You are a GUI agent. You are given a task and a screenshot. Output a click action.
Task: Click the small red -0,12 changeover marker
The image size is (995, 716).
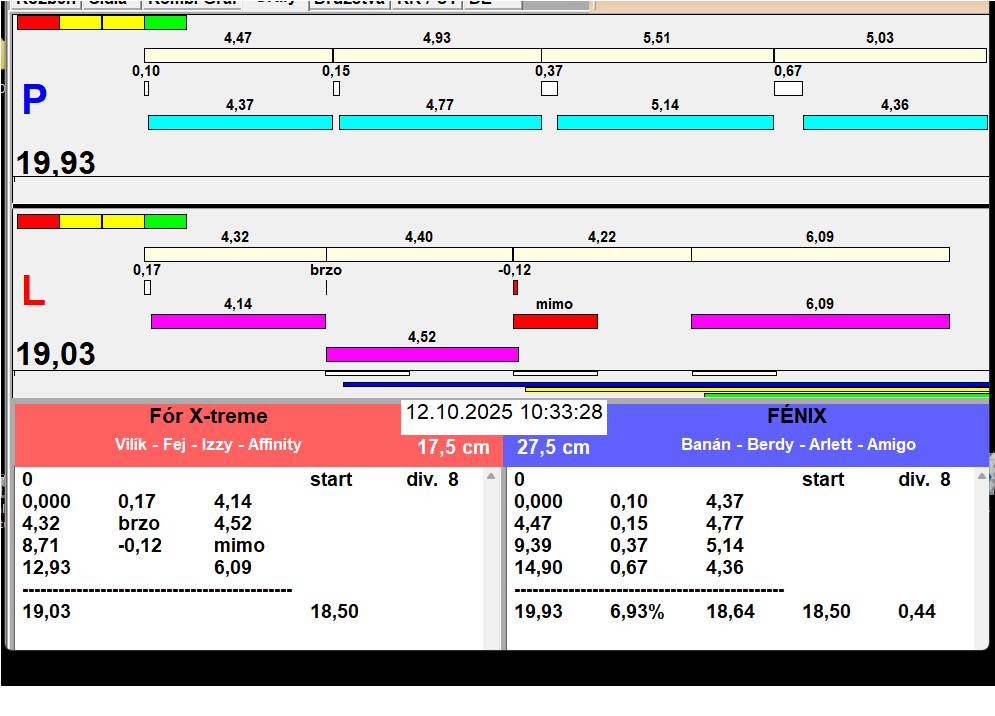pos(515,287)
